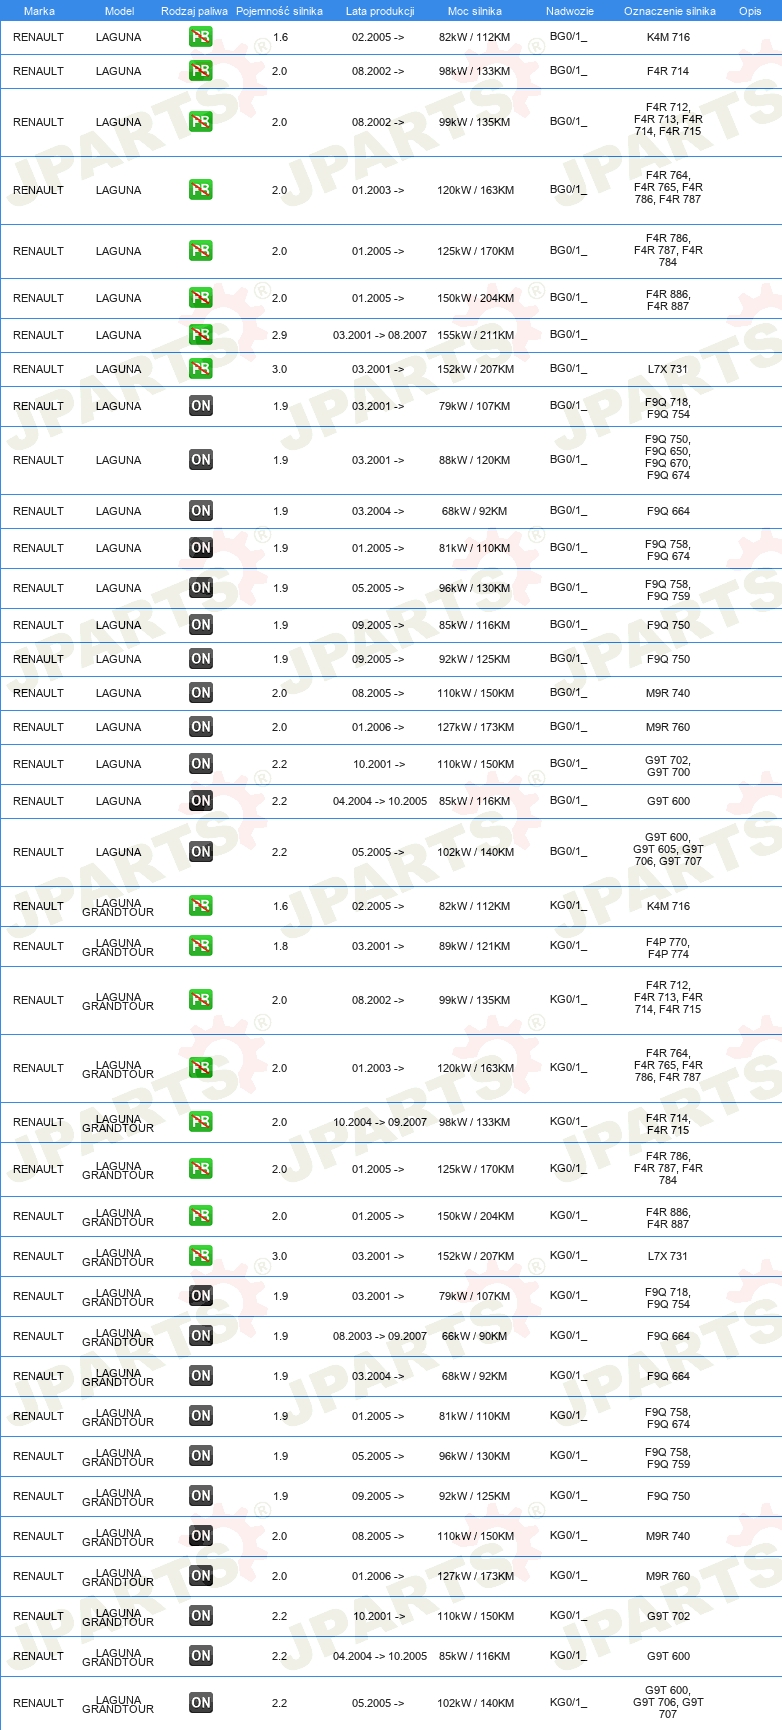Click diesel ON icon in BG0/1_ 96kW / 130KM row
This screenshot has height=1730, width=782.
201,588
